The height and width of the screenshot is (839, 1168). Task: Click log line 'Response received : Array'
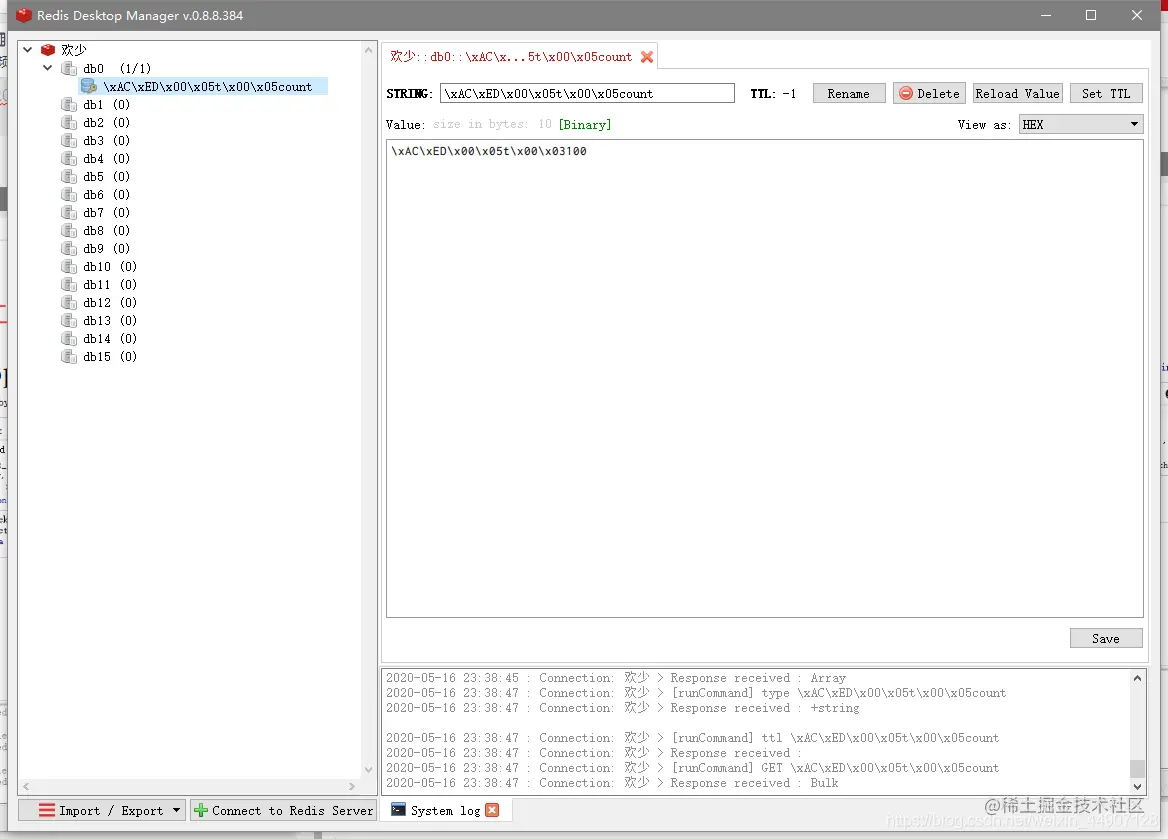pos(615,677)
